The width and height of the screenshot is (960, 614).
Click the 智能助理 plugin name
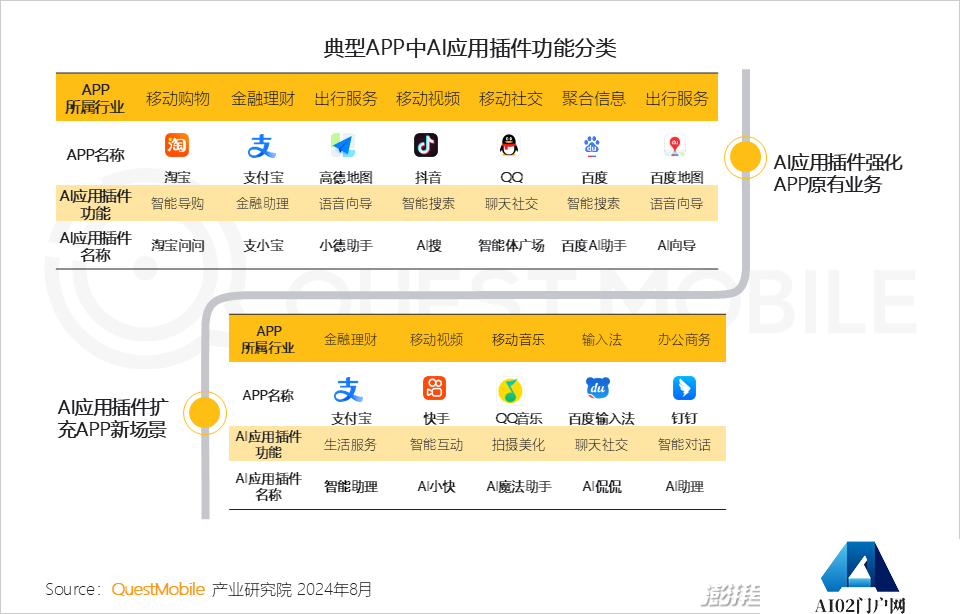coord(351,487)
